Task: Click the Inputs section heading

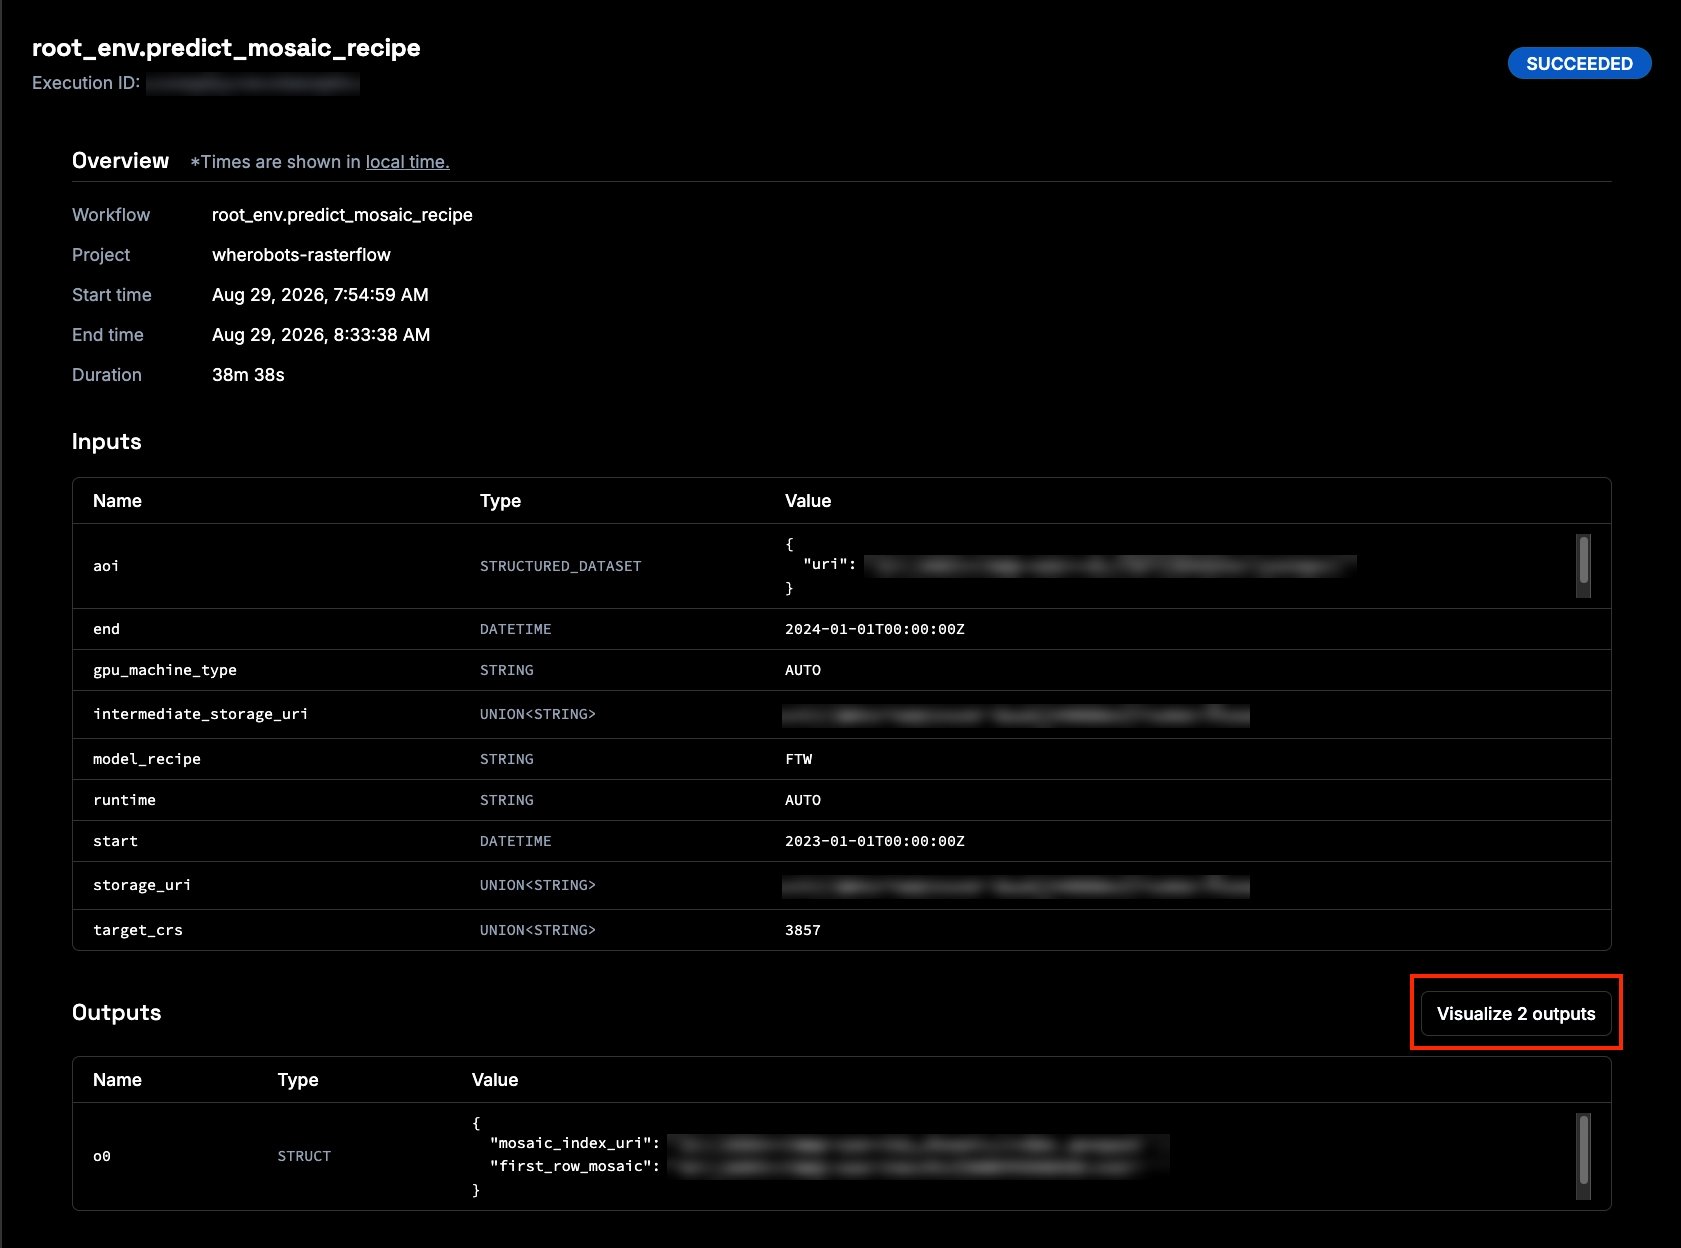Action: coord(106,442)
